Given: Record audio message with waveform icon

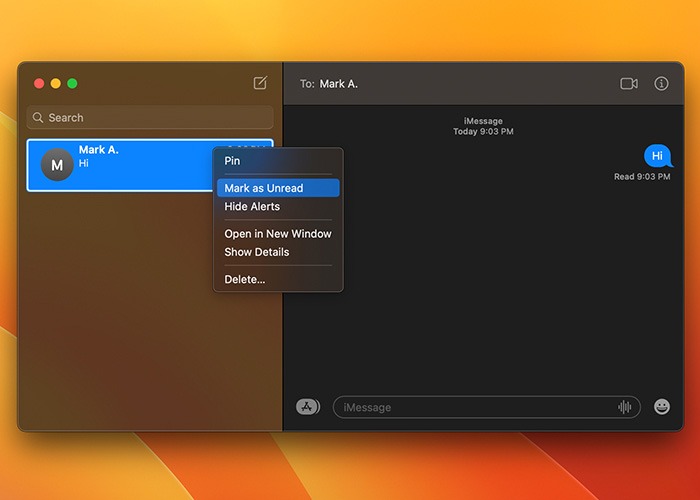Looking at the screenshot, I should [x=625, y=407].
